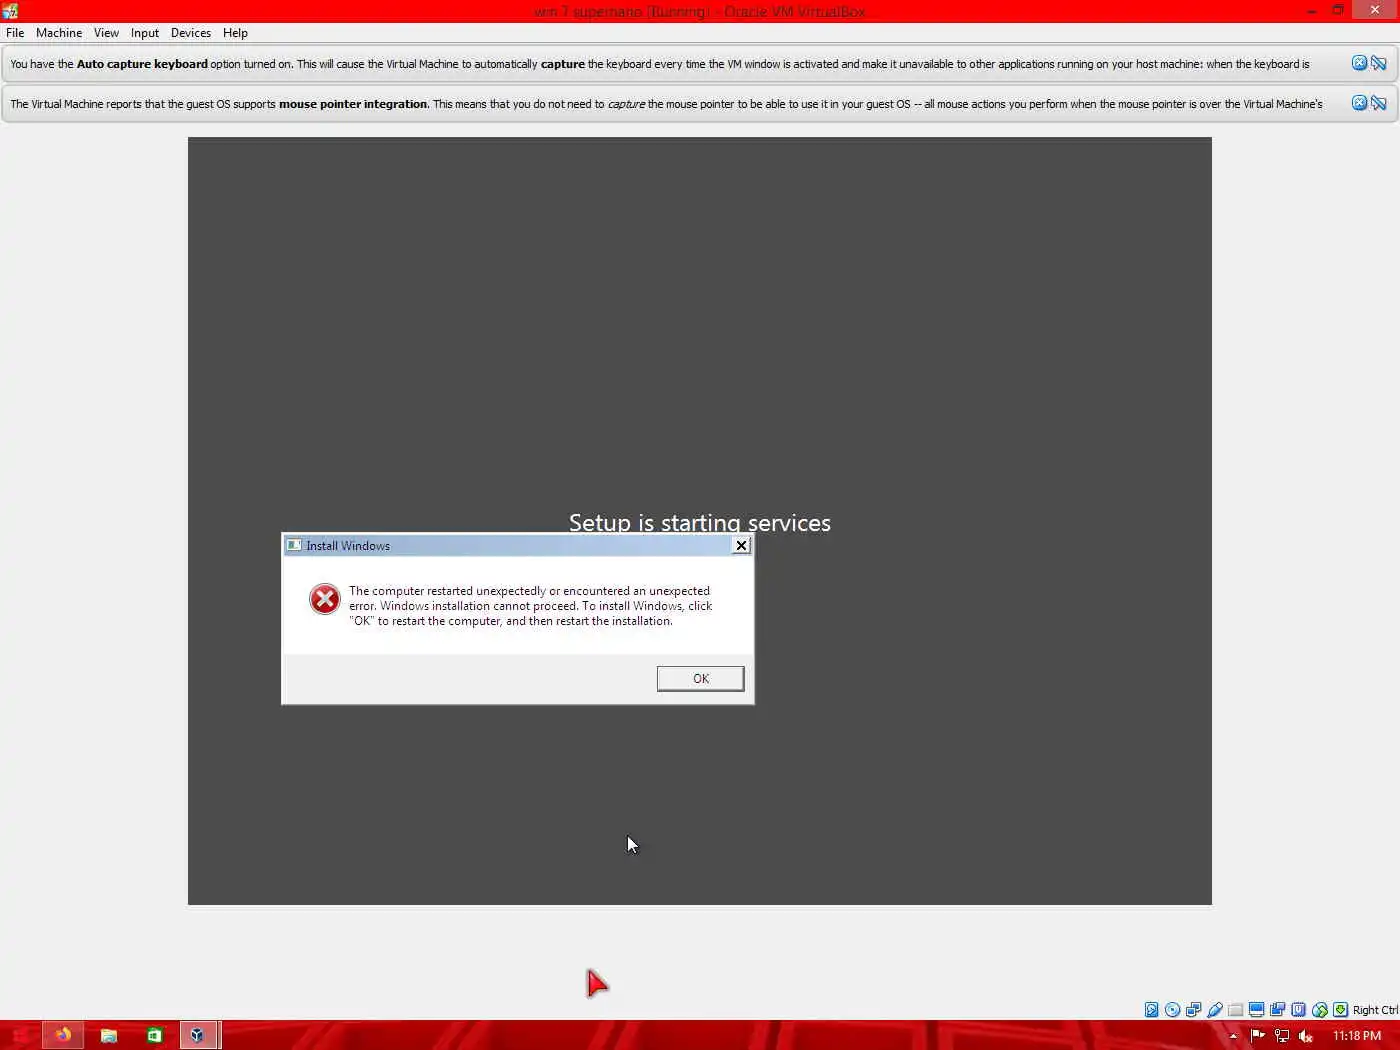Open the File menu
The height and width of the screenshot is (1050, 1400).
coord(15,33)
